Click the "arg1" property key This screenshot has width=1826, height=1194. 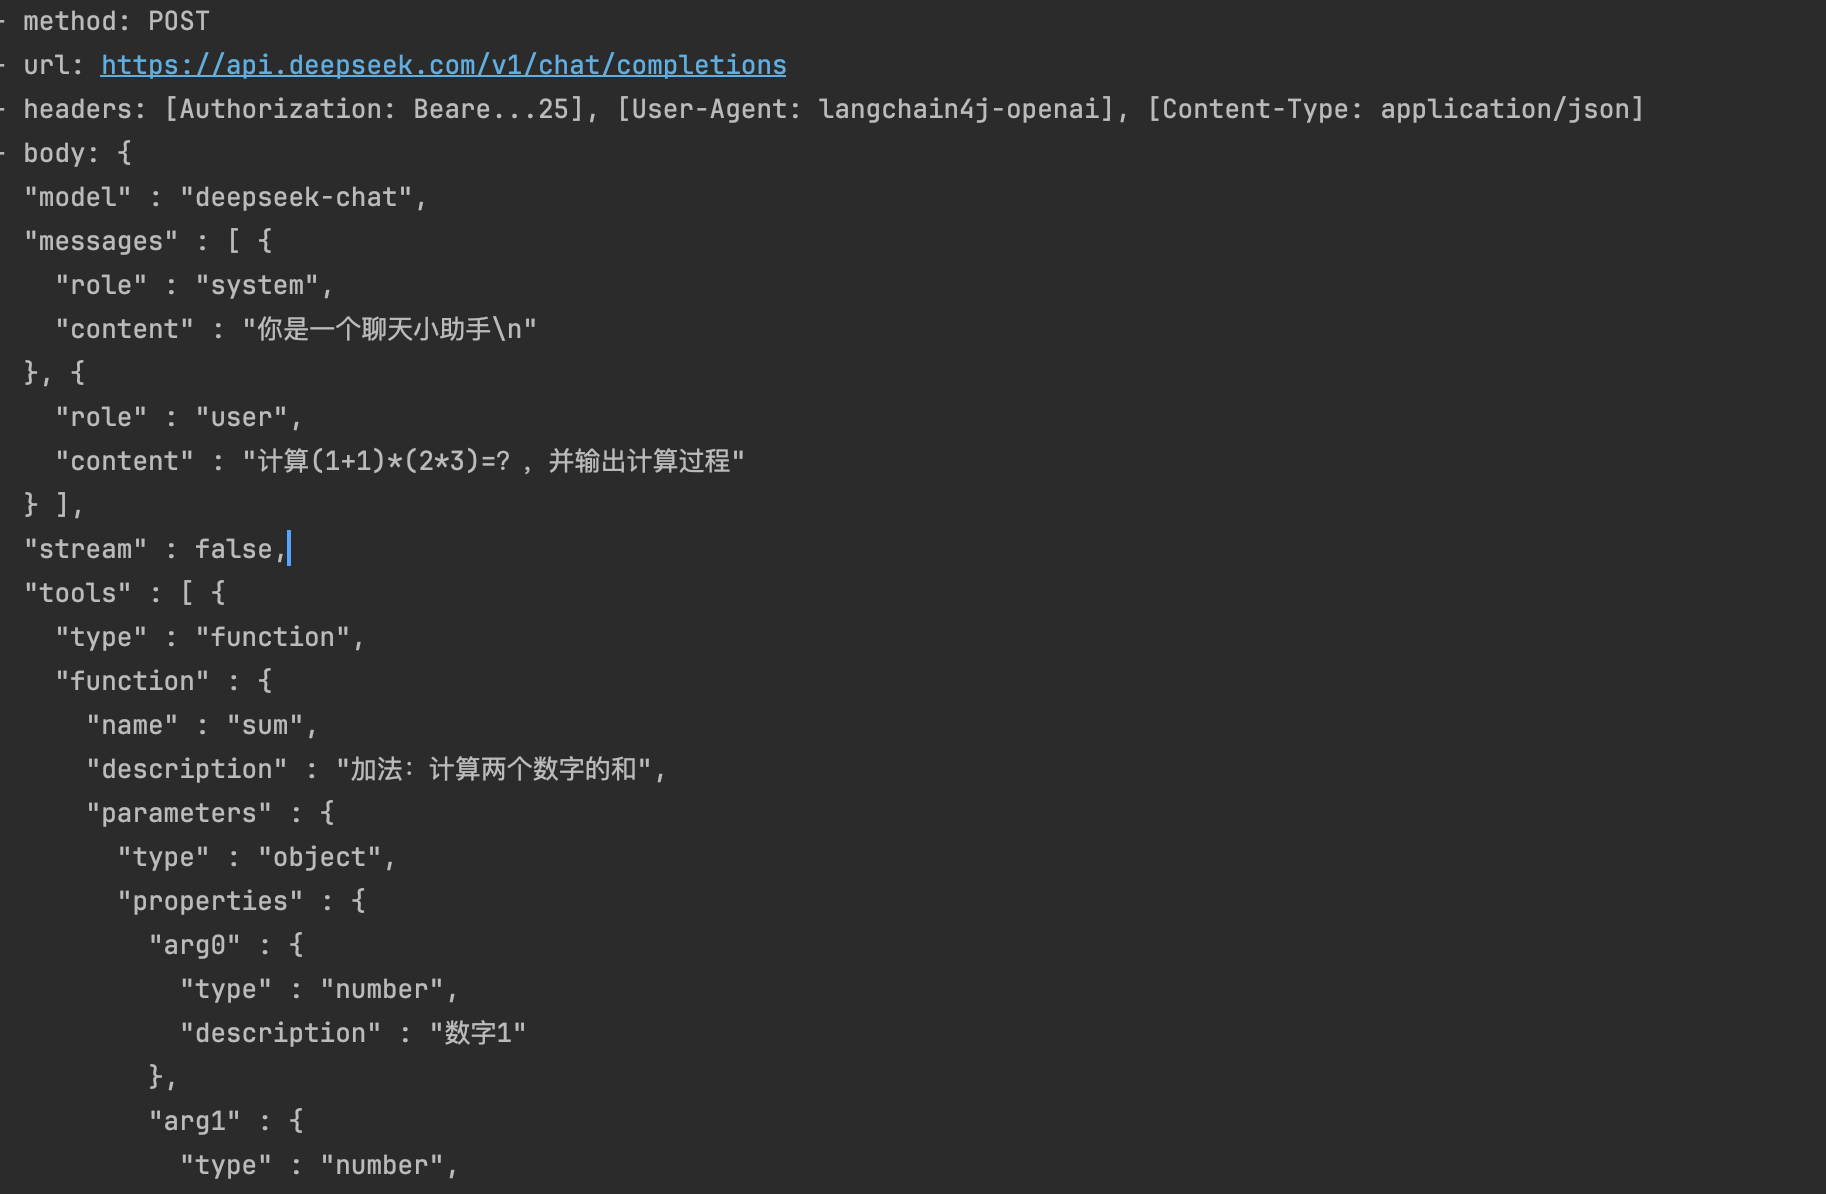point(194,1121)
